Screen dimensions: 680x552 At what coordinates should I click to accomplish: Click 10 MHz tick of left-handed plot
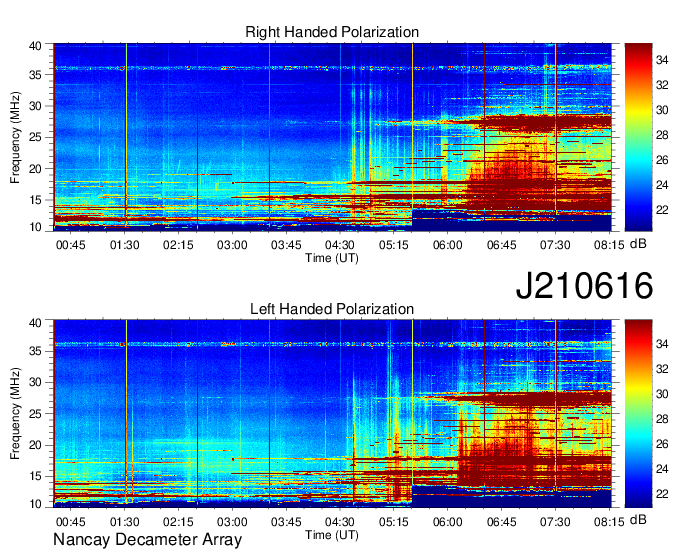[35, 504]
